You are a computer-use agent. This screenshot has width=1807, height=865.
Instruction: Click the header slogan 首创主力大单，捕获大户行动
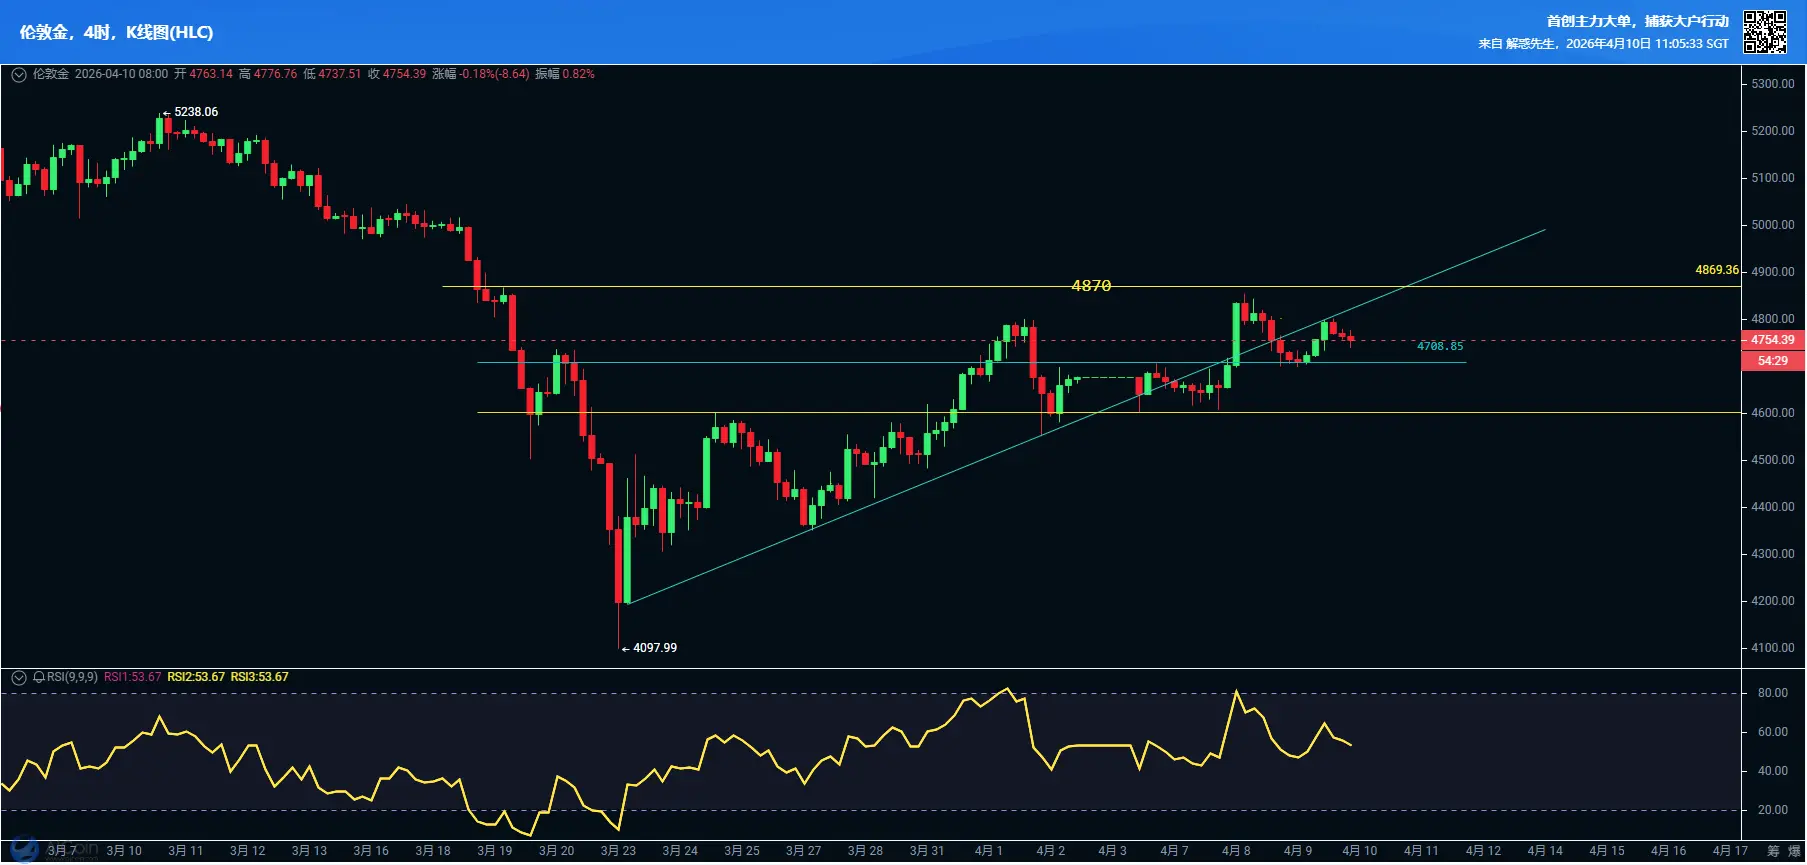1637,21
